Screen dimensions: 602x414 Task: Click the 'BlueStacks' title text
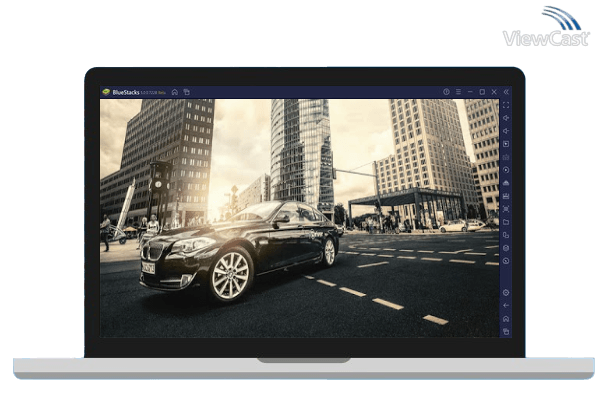pos(126,92)
